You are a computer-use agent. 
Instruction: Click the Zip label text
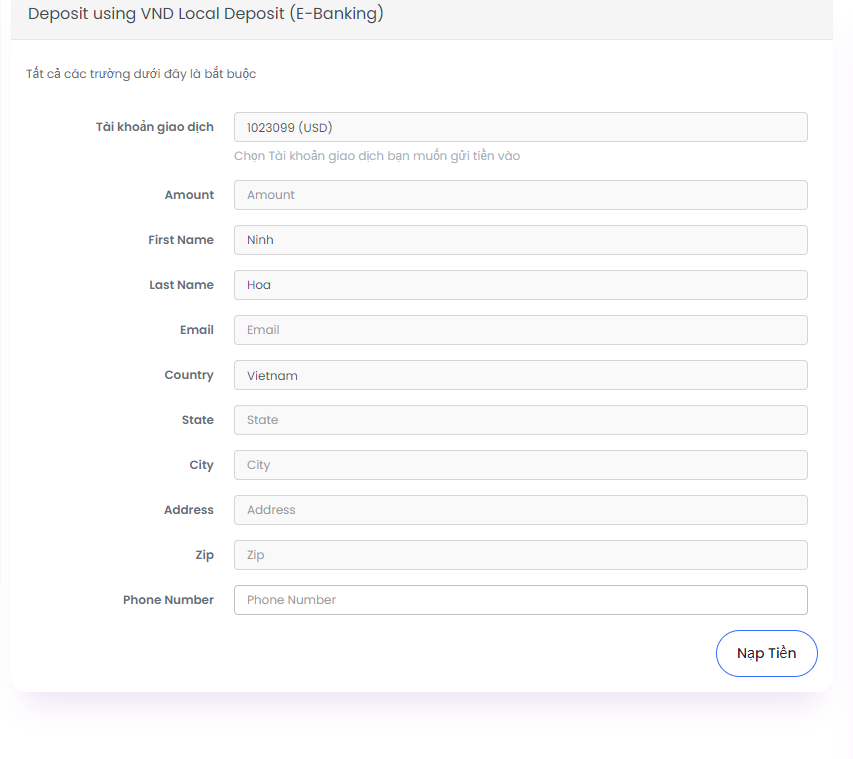click(x=205, y=555)
